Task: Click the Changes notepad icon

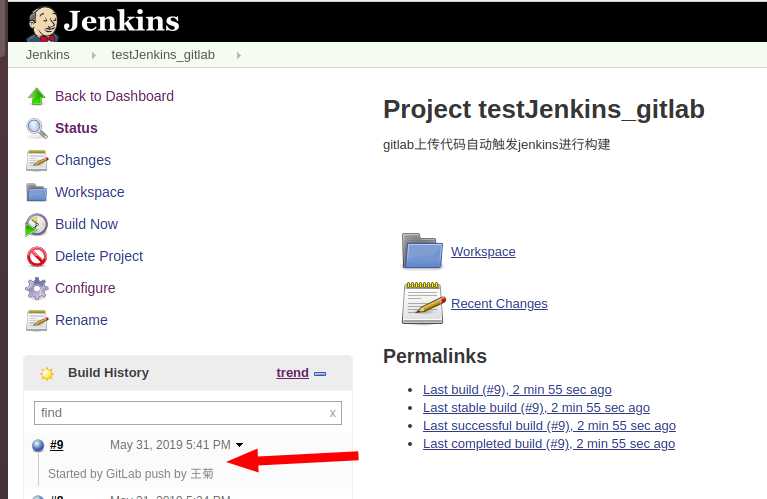Action: 37,160
